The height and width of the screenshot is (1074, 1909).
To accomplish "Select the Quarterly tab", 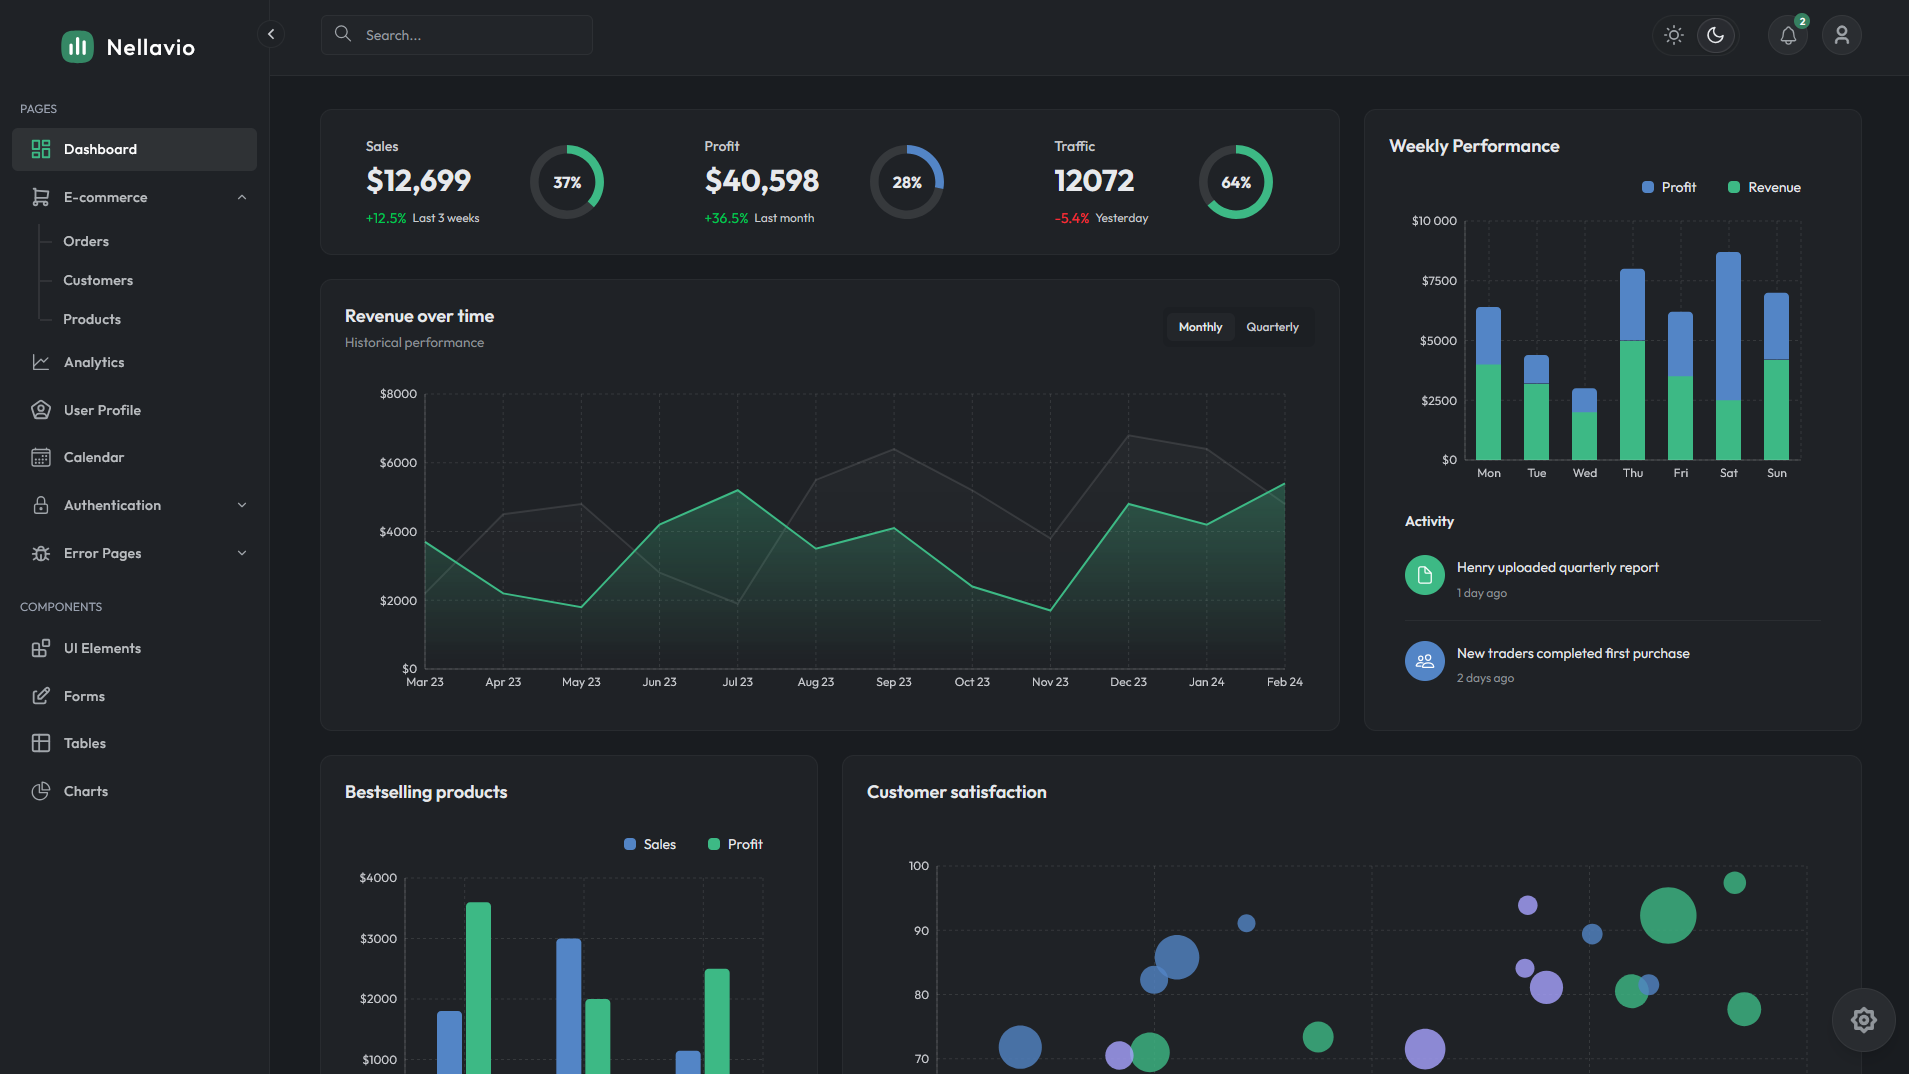I will tap(1272, 327).
